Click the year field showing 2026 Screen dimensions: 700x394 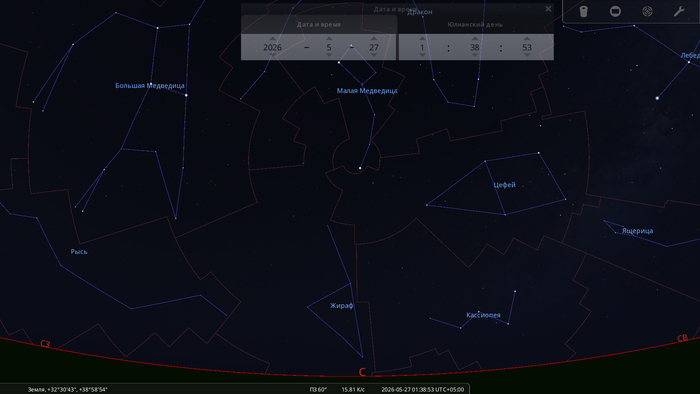click(272, 47)
